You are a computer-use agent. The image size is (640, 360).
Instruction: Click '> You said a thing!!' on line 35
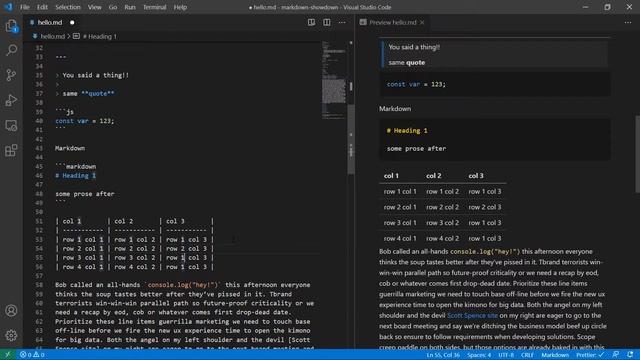point(92,75)
